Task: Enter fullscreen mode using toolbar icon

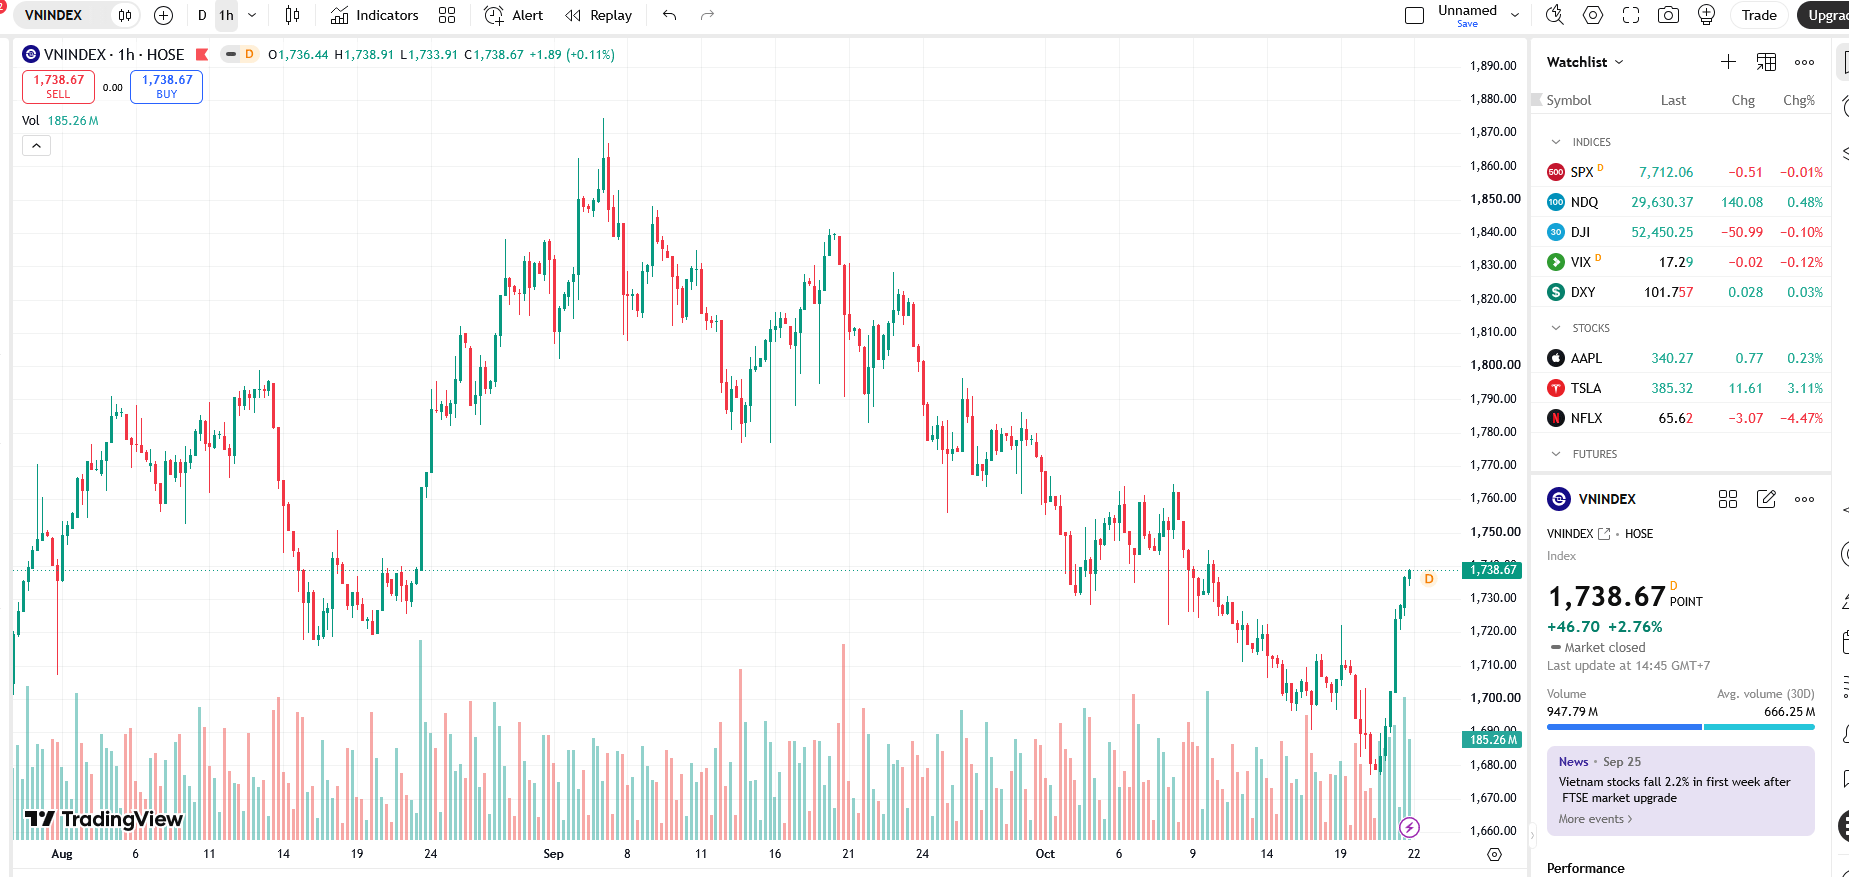Action: coord(1631,15)
